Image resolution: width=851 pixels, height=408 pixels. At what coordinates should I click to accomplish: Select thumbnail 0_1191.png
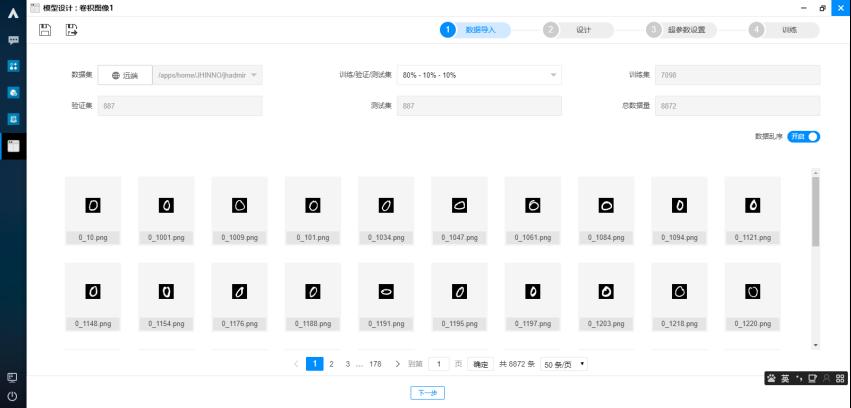click(x=386, y=297)
